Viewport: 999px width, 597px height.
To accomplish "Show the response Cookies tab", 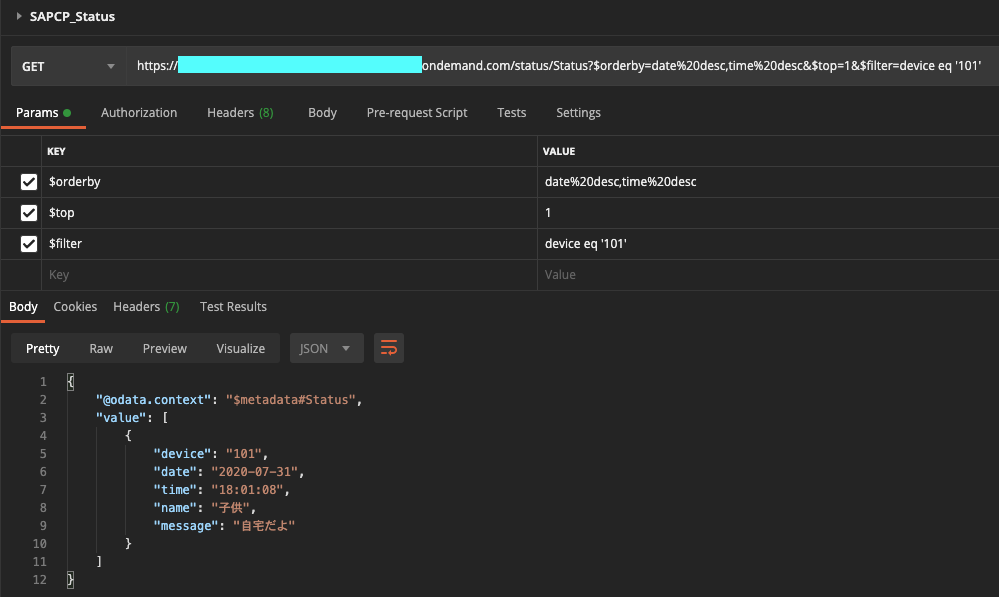I will click(x=75, y=306).
